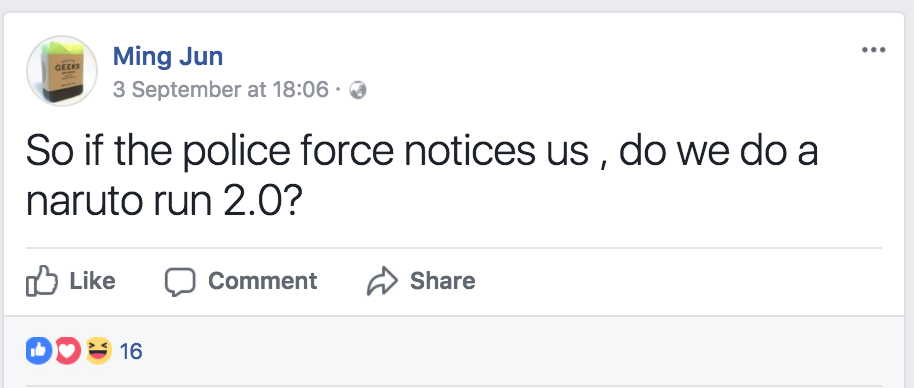The width and height of the screenshot is (914, 388).
Task: Open the three-dot post options menu
Action: (x=873, y=50)
